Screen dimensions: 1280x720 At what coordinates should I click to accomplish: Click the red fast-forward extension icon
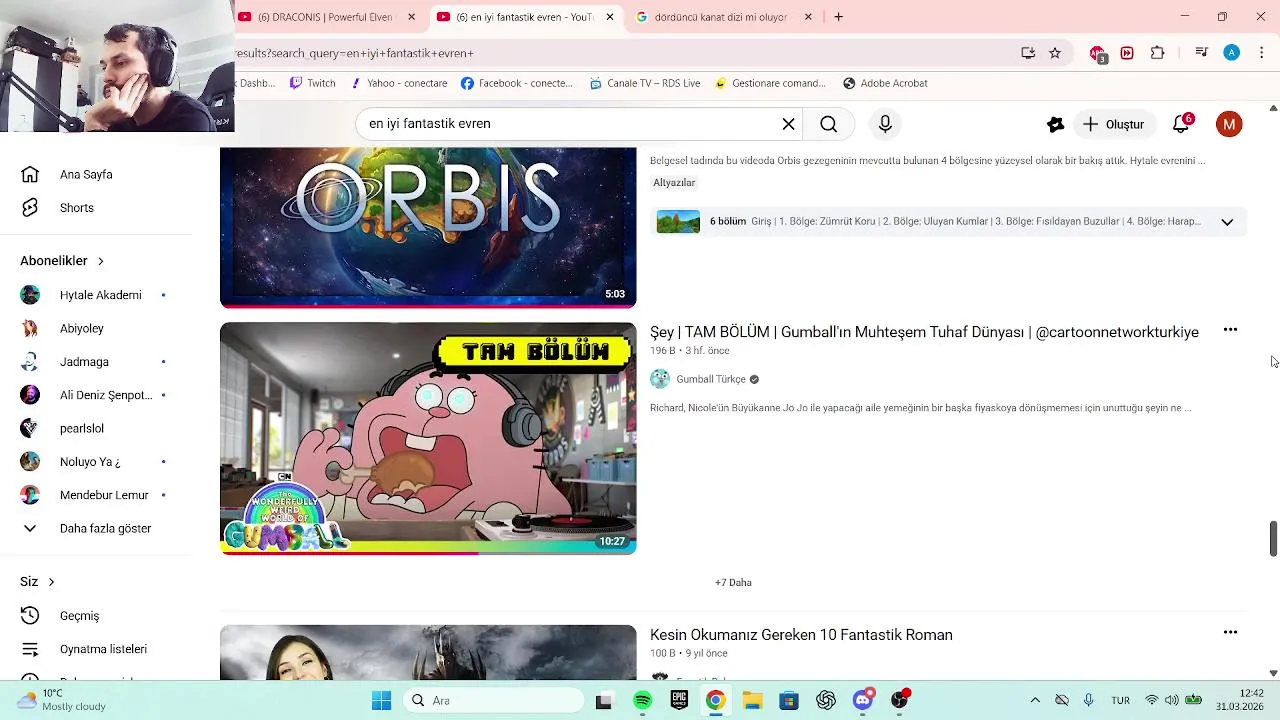click(x=1127, y=53)
